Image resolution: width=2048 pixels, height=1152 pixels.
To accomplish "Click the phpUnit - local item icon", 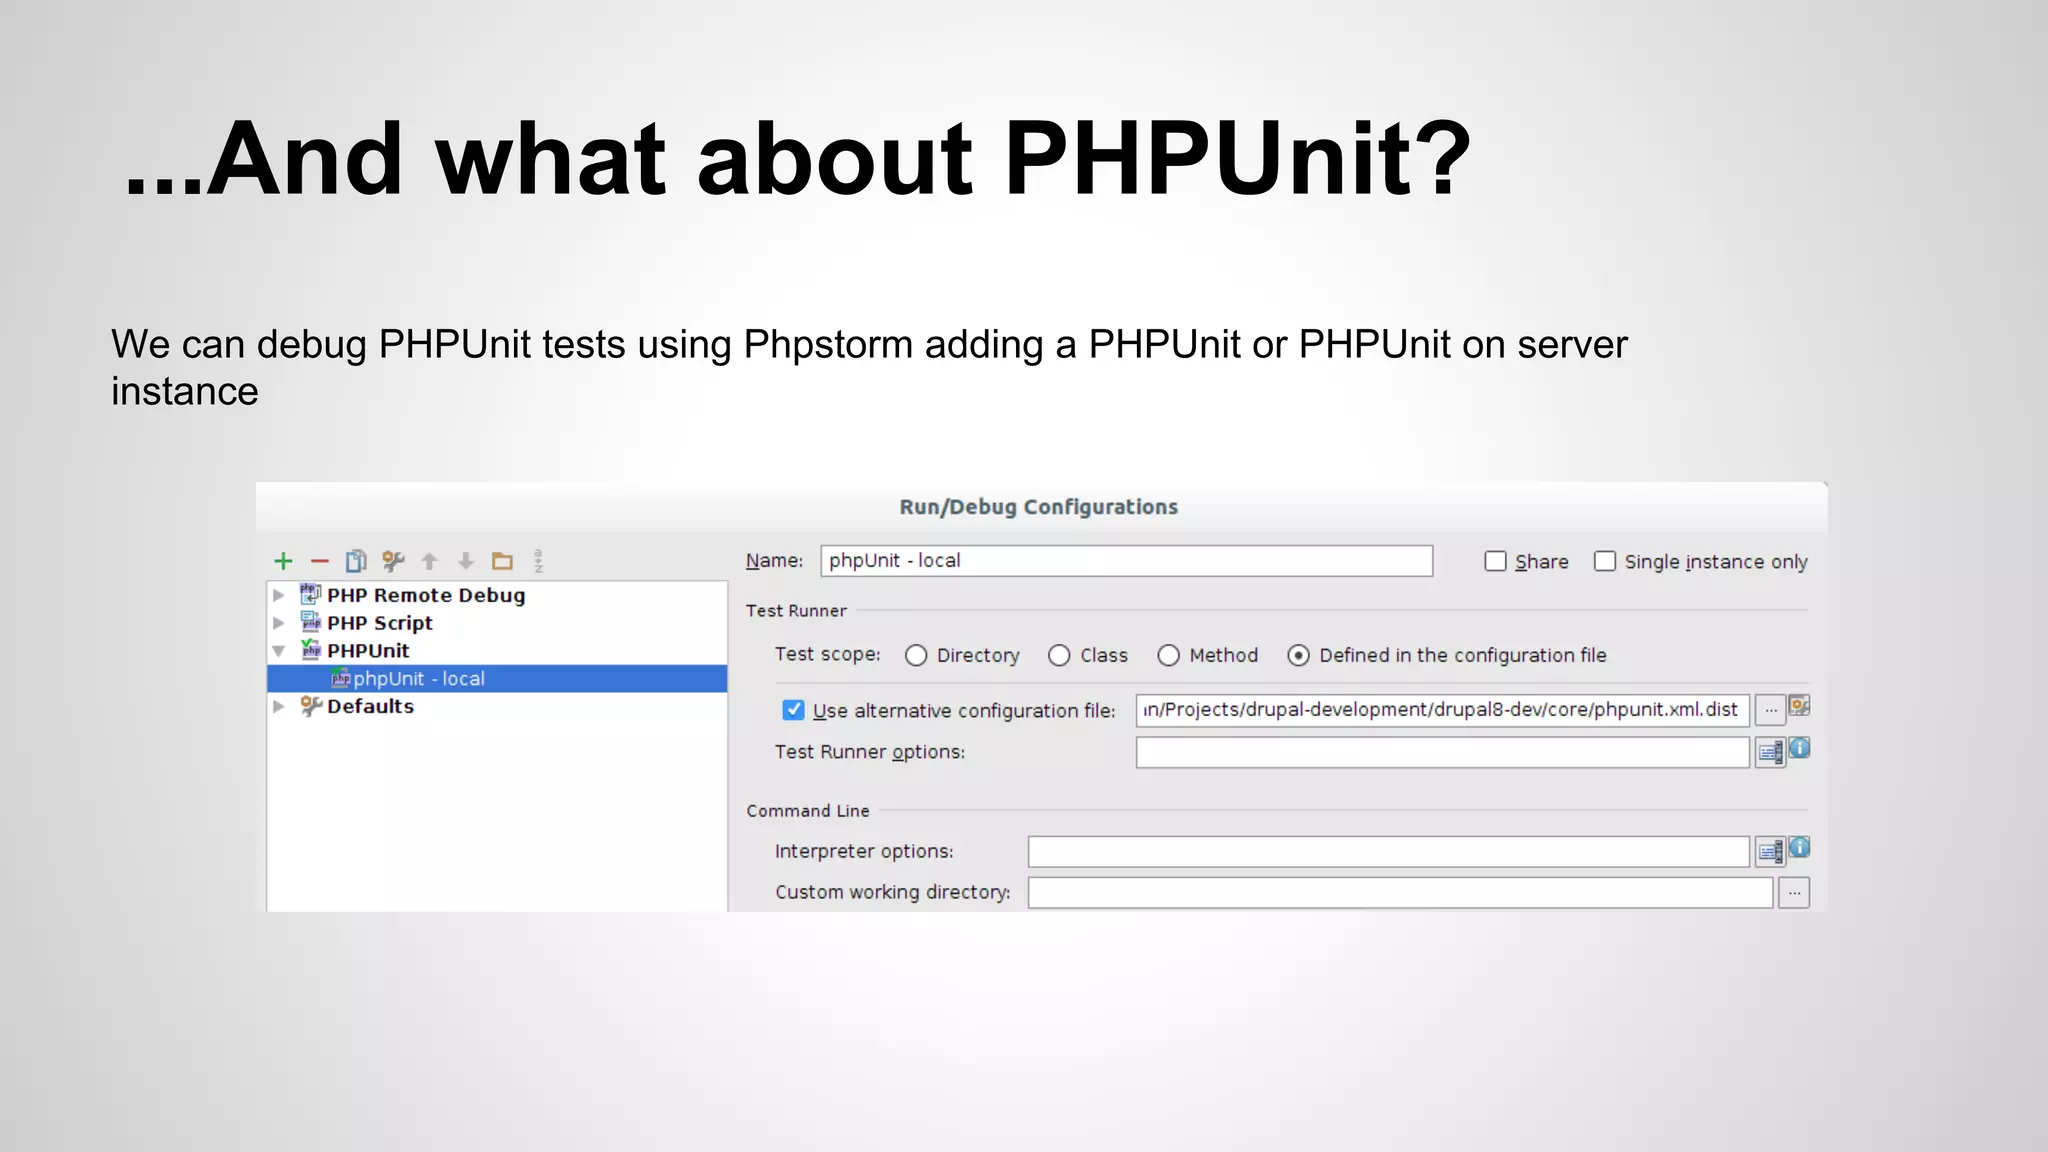I will (340, 678).
